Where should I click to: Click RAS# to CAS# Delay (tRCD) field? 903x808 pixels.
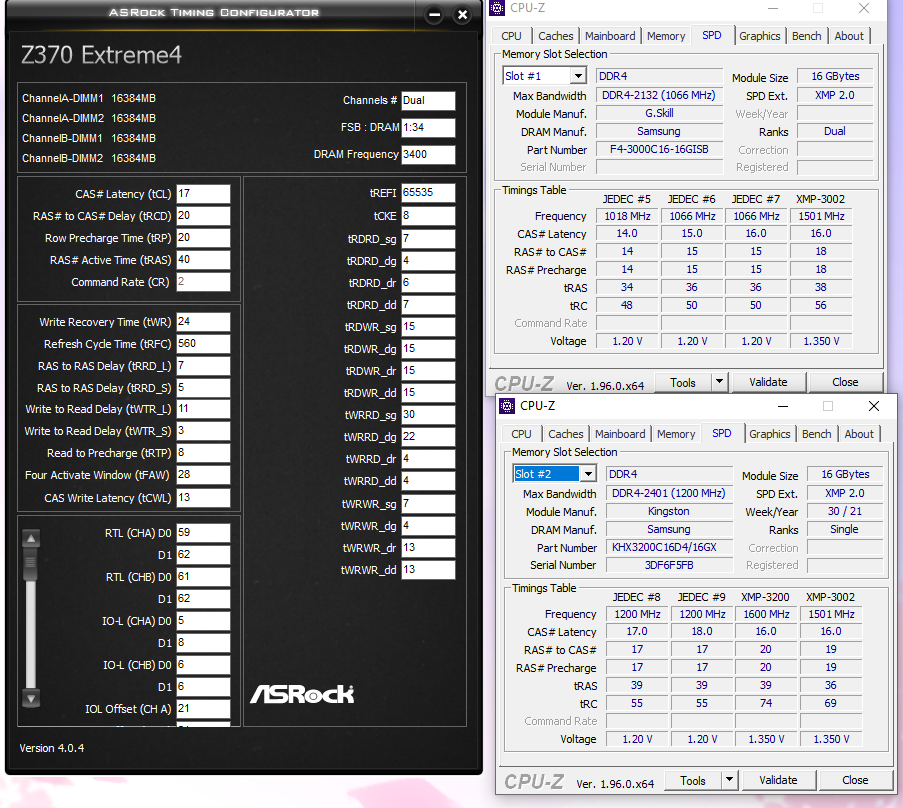tap(203, 215)
